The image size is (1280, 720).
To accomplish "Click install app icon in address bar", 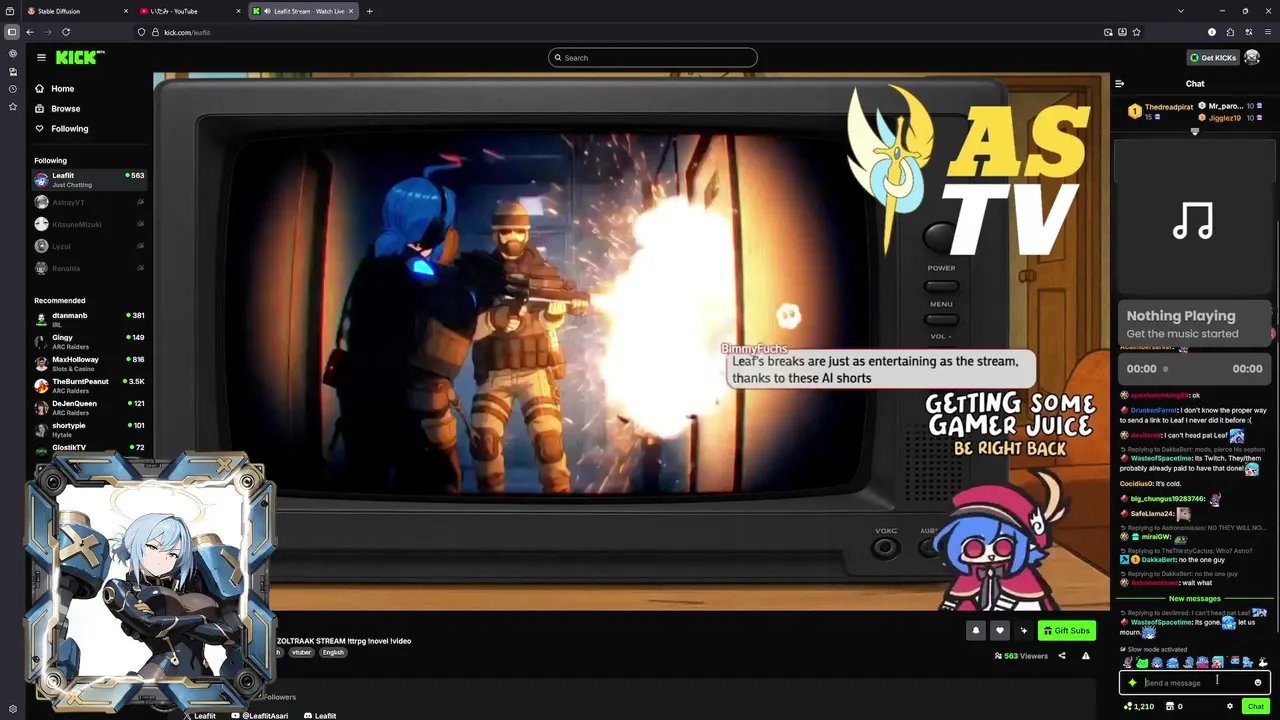I will (1122, 32).
